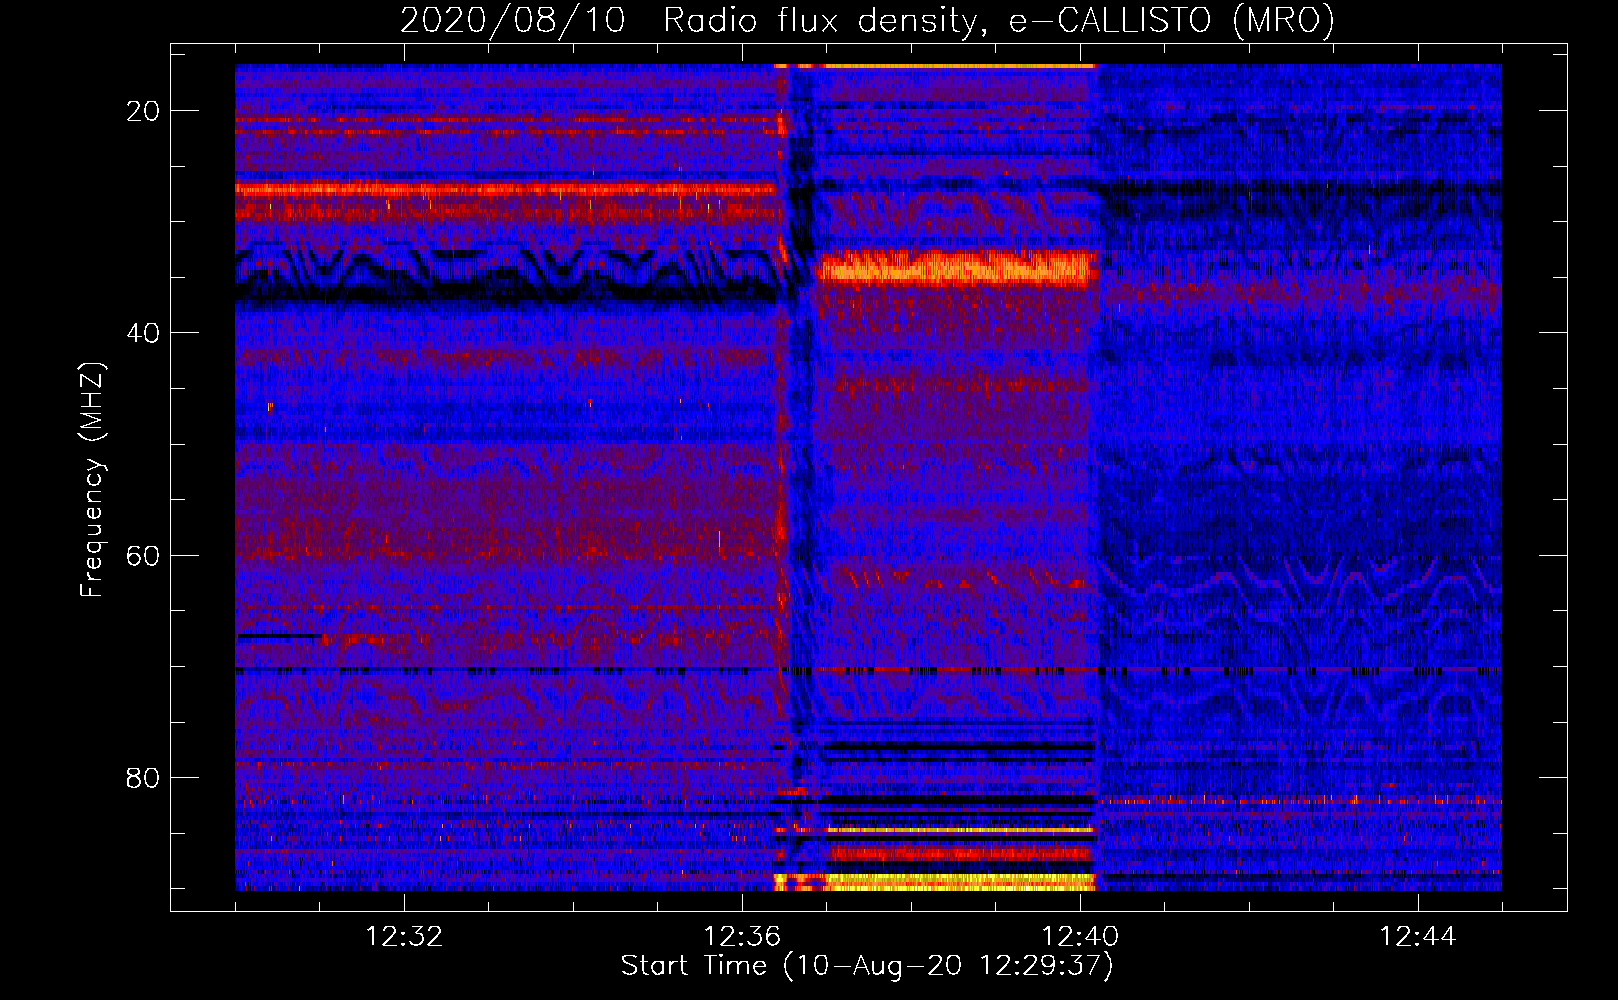Click the 'Frequency (MHZ)' axis label

92,479
